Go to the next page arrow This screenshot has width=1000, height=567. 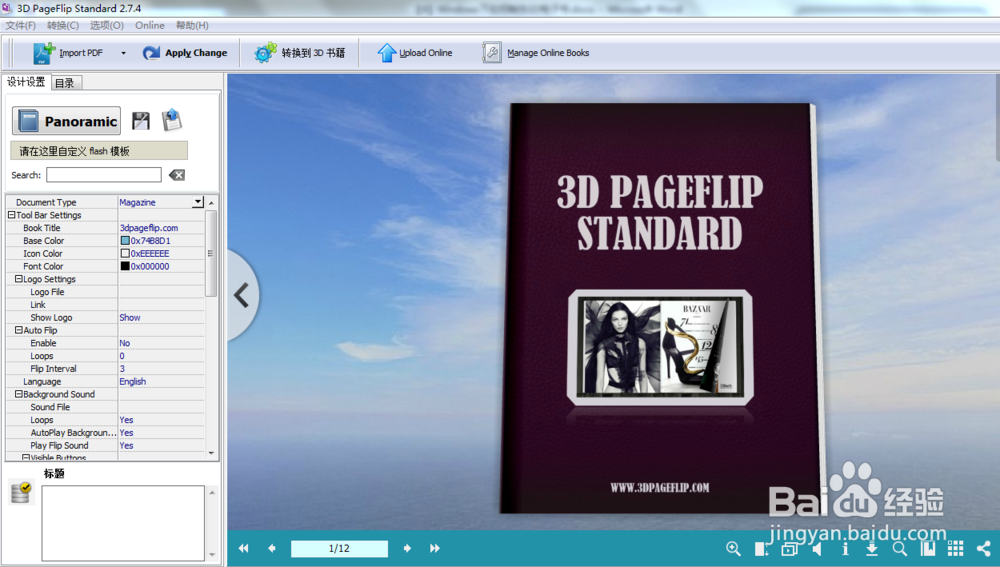click(x=407, y=548)
